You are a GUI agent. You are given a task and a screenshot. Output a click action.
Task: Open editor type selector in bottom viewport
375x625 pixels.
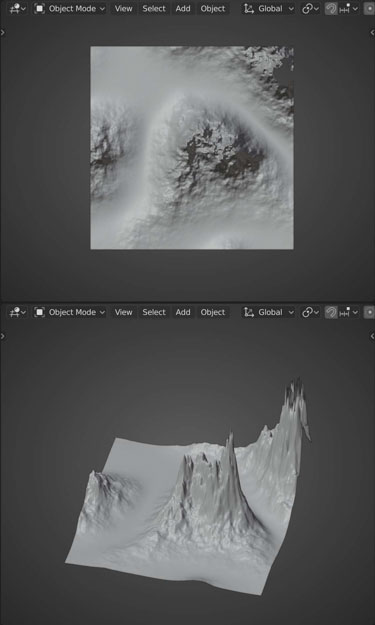click(x=18, y=312)
